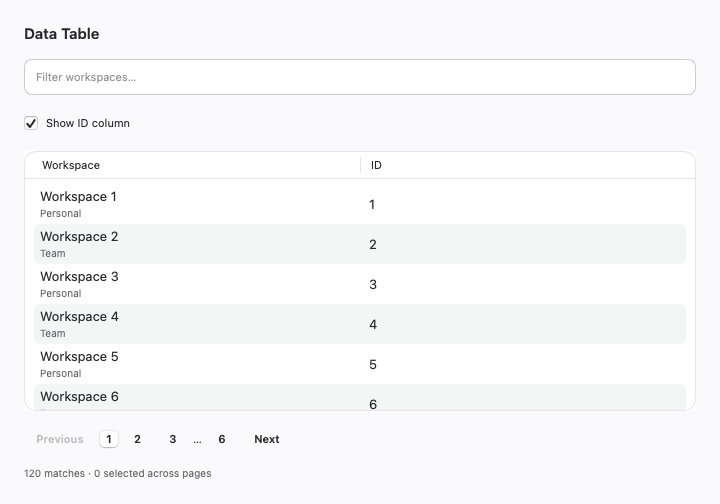Viewport: 720px width, 504px height.
Task: Select the Workspace 6 row name
Action: [x=79, y=396]
